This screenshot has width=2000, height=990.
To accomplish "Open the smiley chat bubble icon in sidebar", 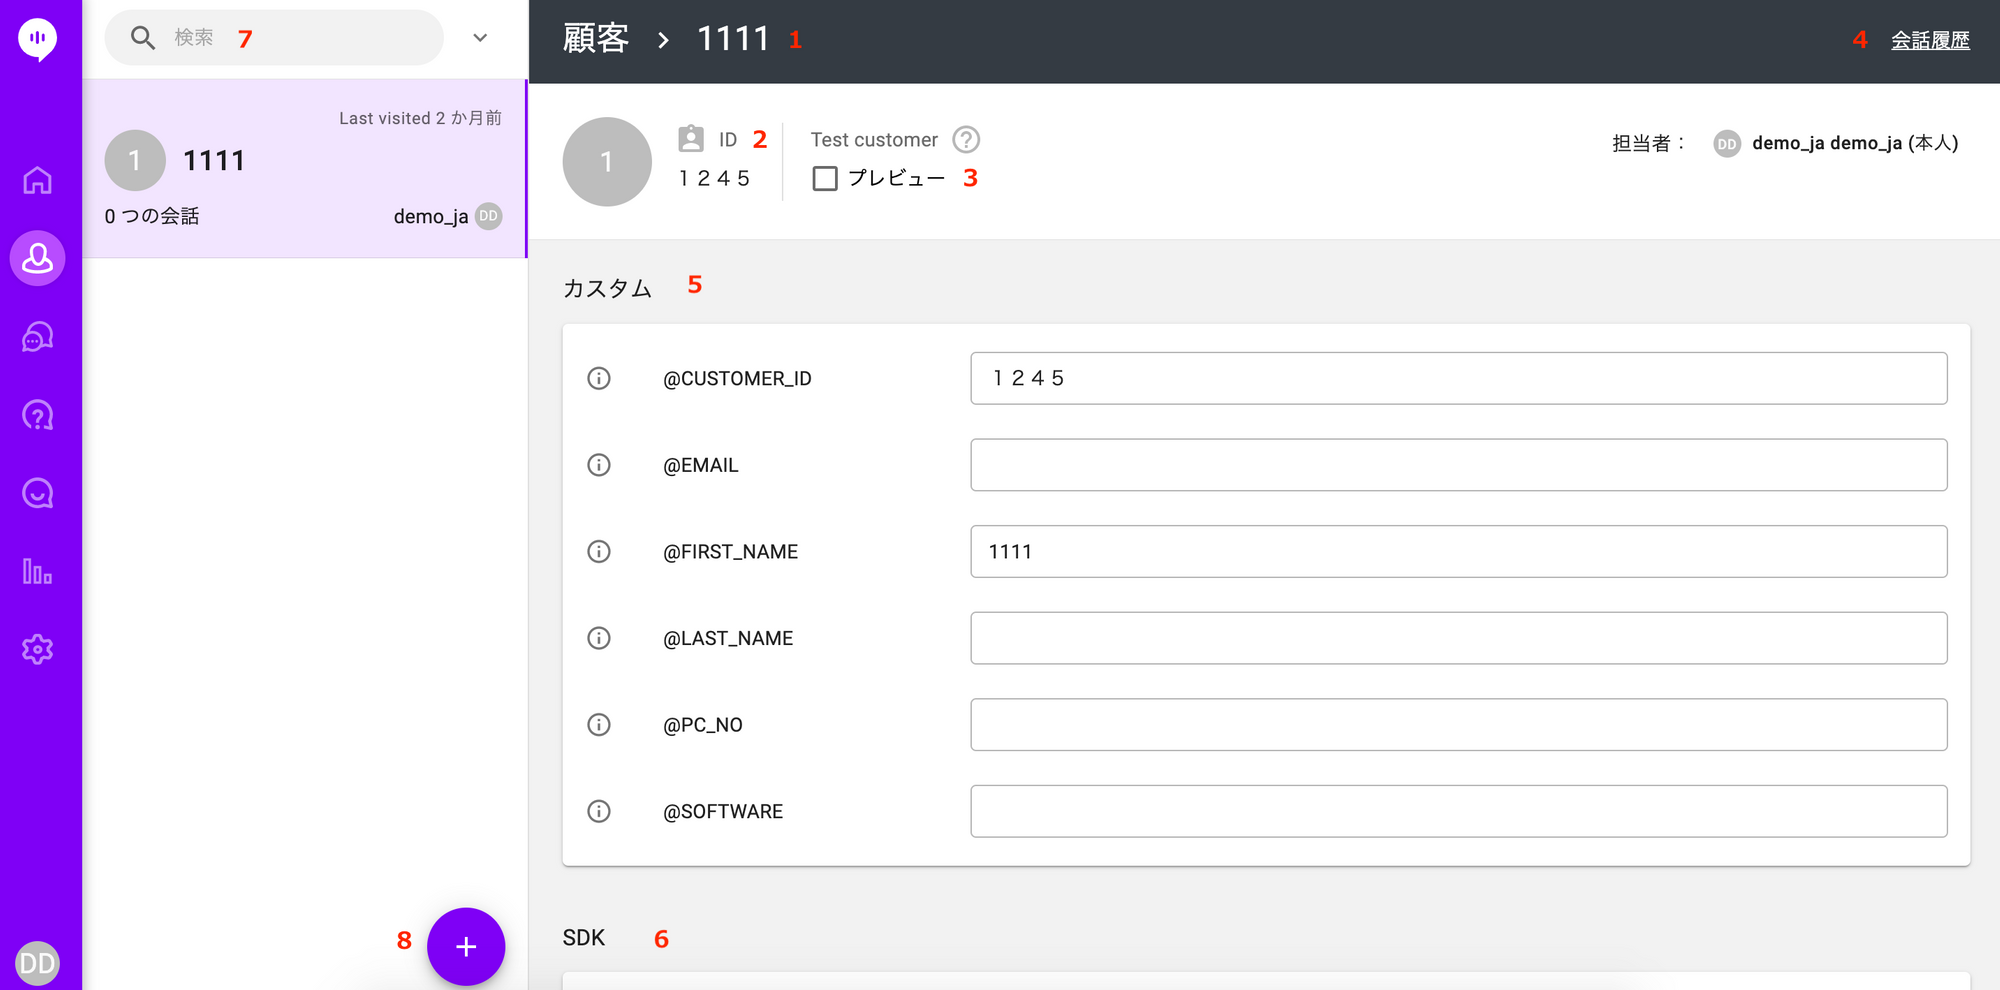I will (38, 493).
